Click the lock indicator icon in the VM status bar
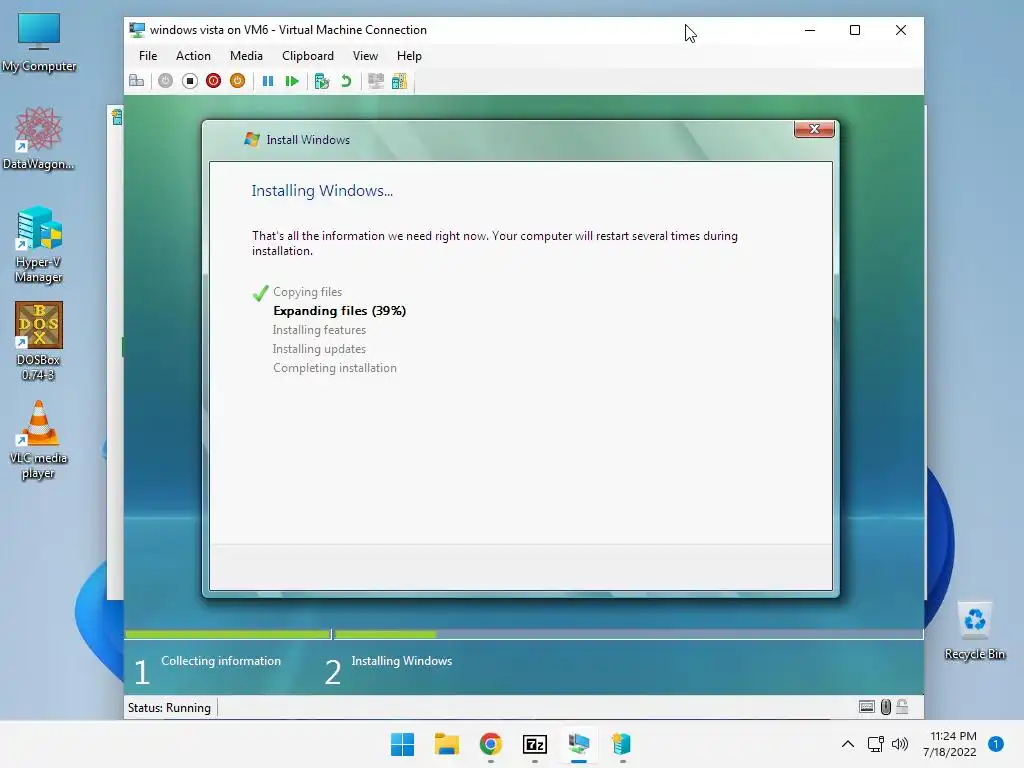 point(903,707)
